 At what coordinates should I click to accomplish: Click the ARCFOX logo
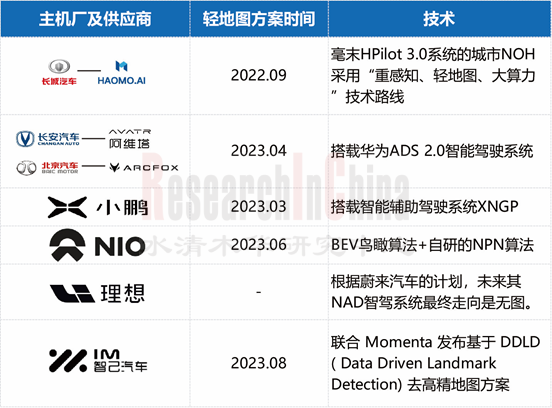pyautogui.click(x=144, y=168)
